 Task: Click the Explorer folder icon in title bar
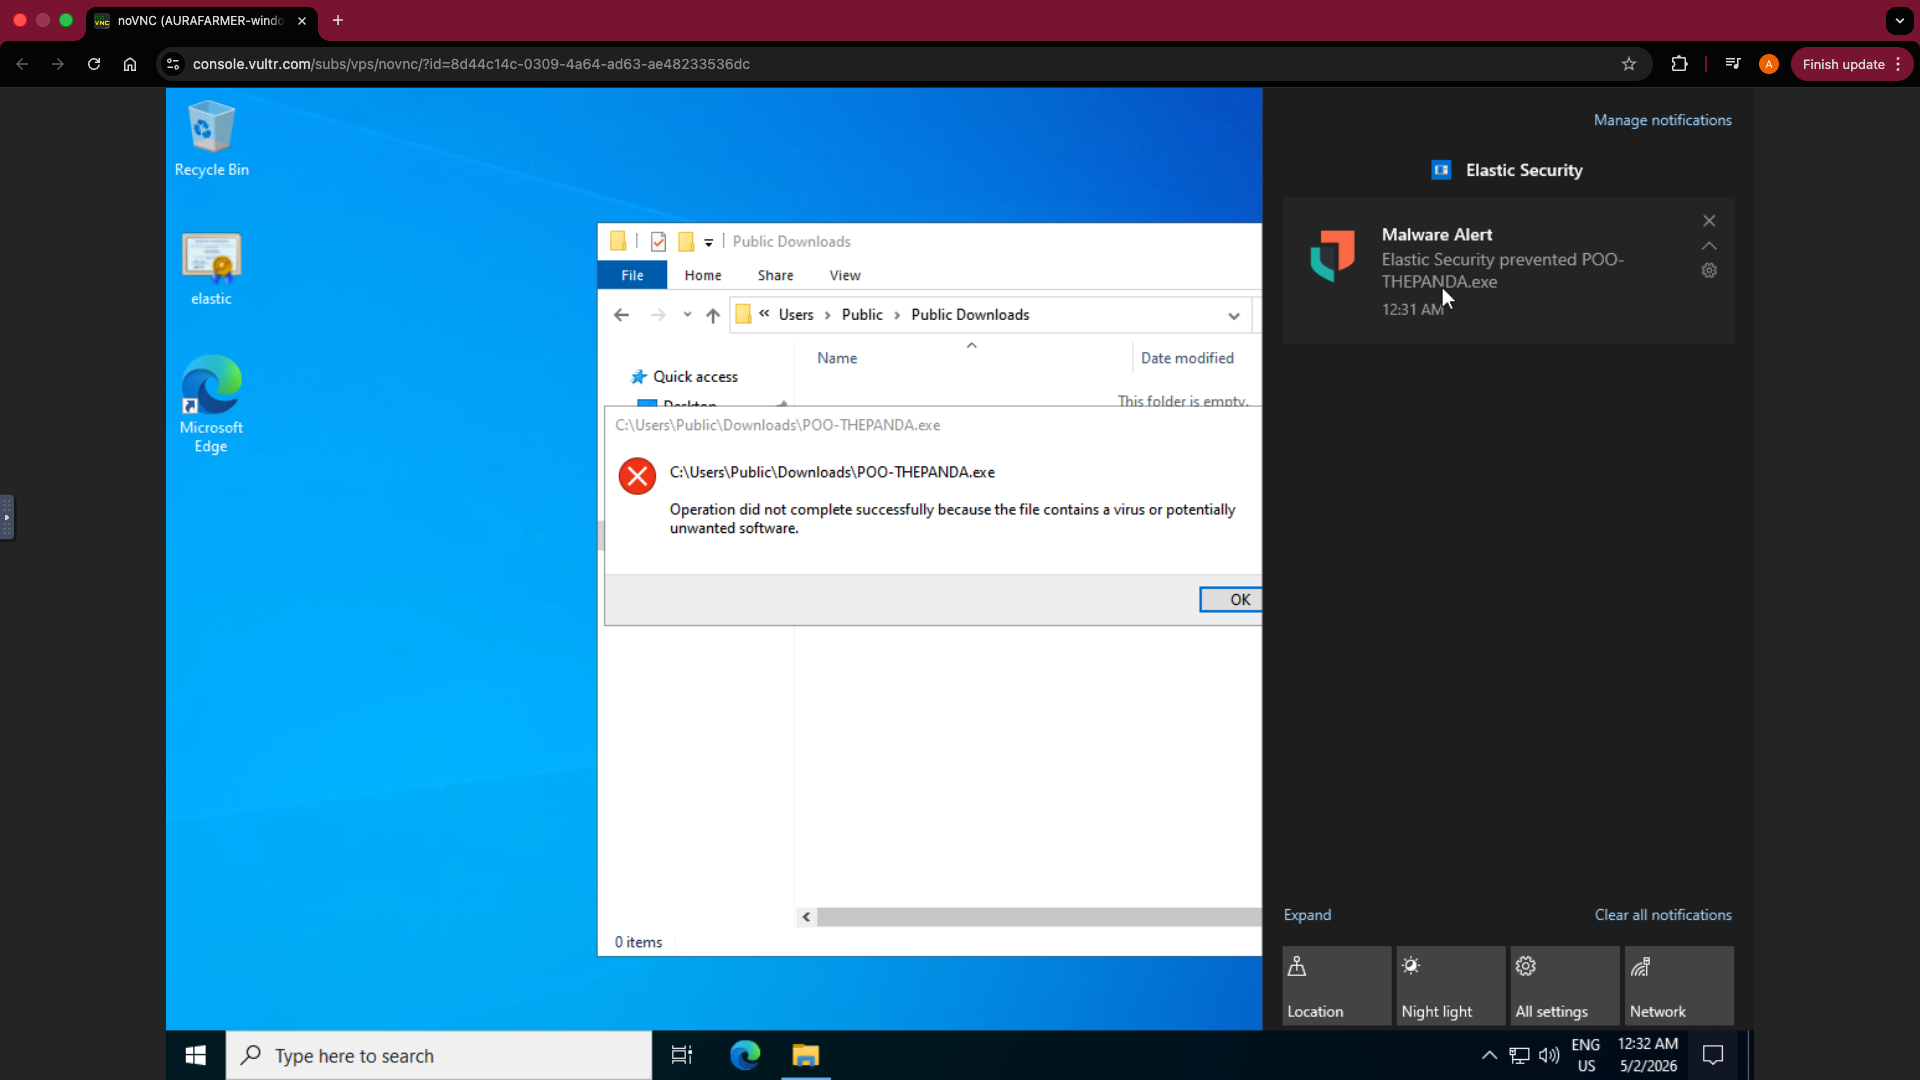point(618,241)
